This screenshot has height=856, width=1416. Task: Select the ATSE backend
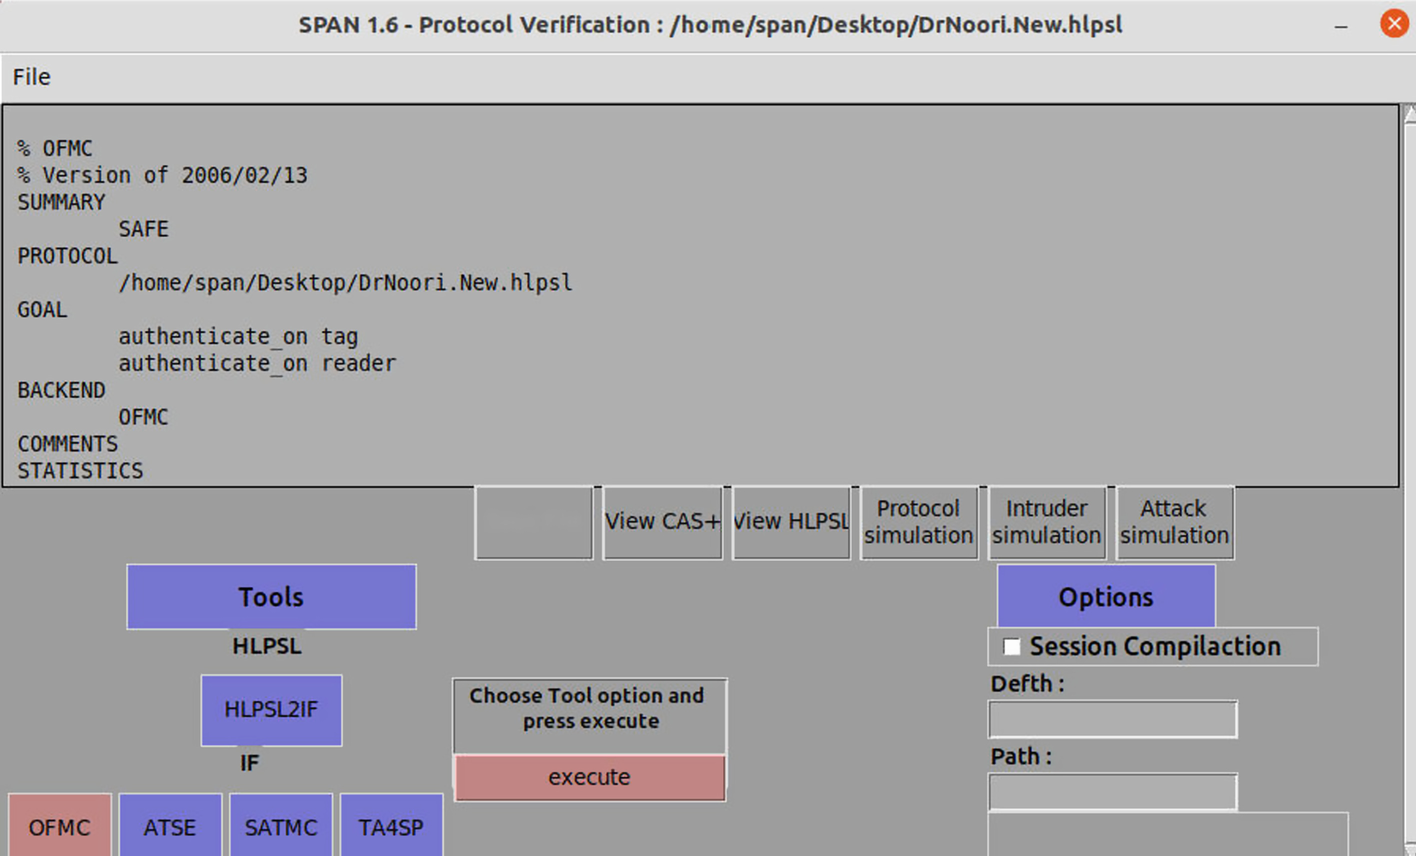click(170, 826)
